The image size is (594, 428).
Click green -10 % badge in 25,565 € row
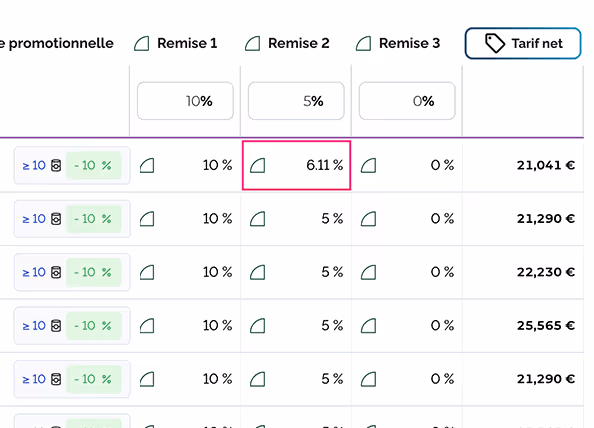pos(94,326)
